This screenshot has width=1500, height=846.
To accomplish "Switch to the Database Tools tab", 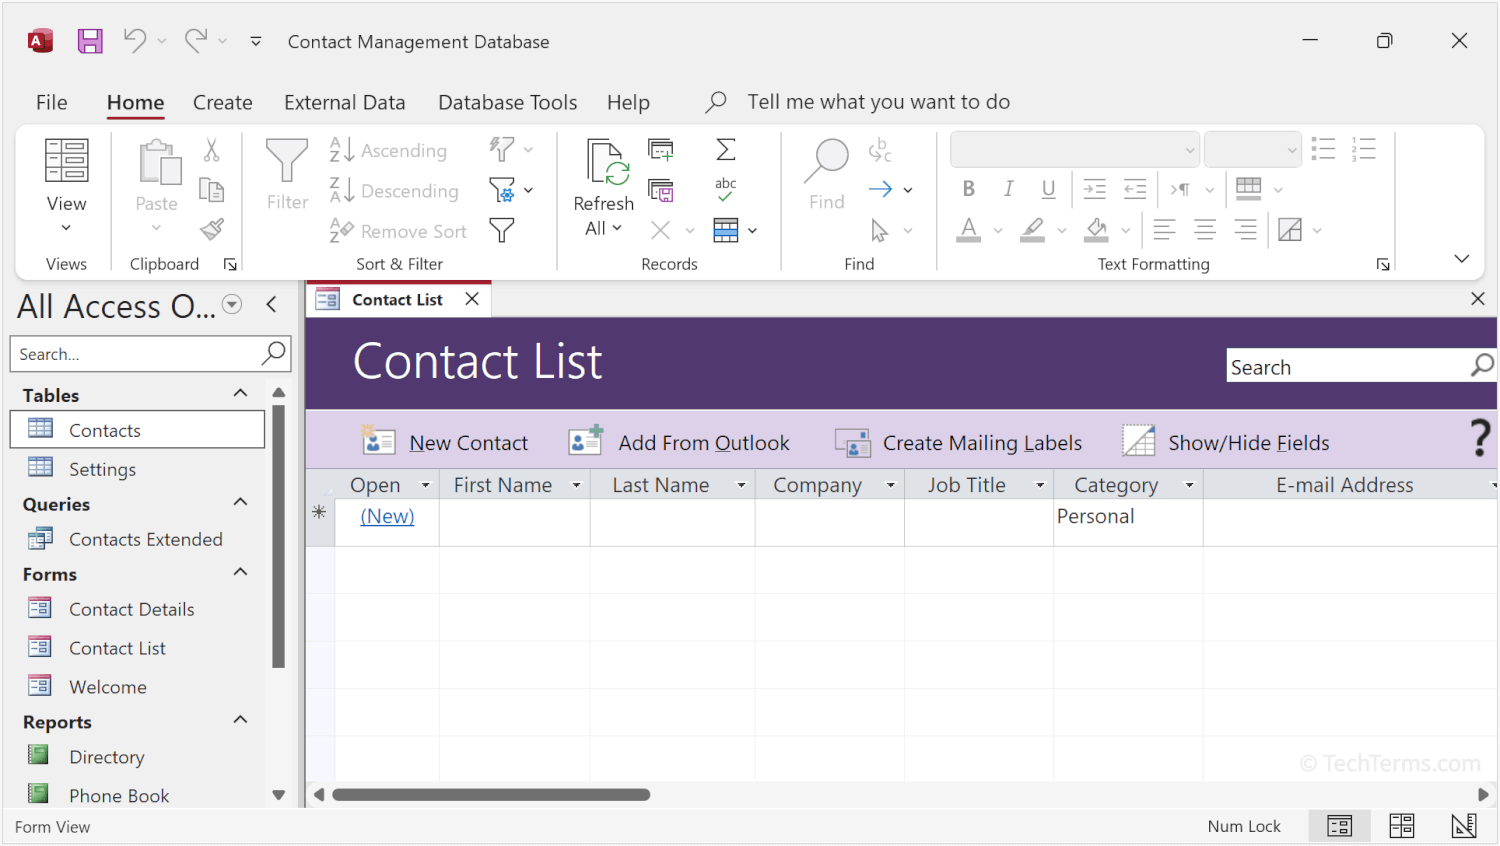I will pyautogui.click(x=508, y=102).
